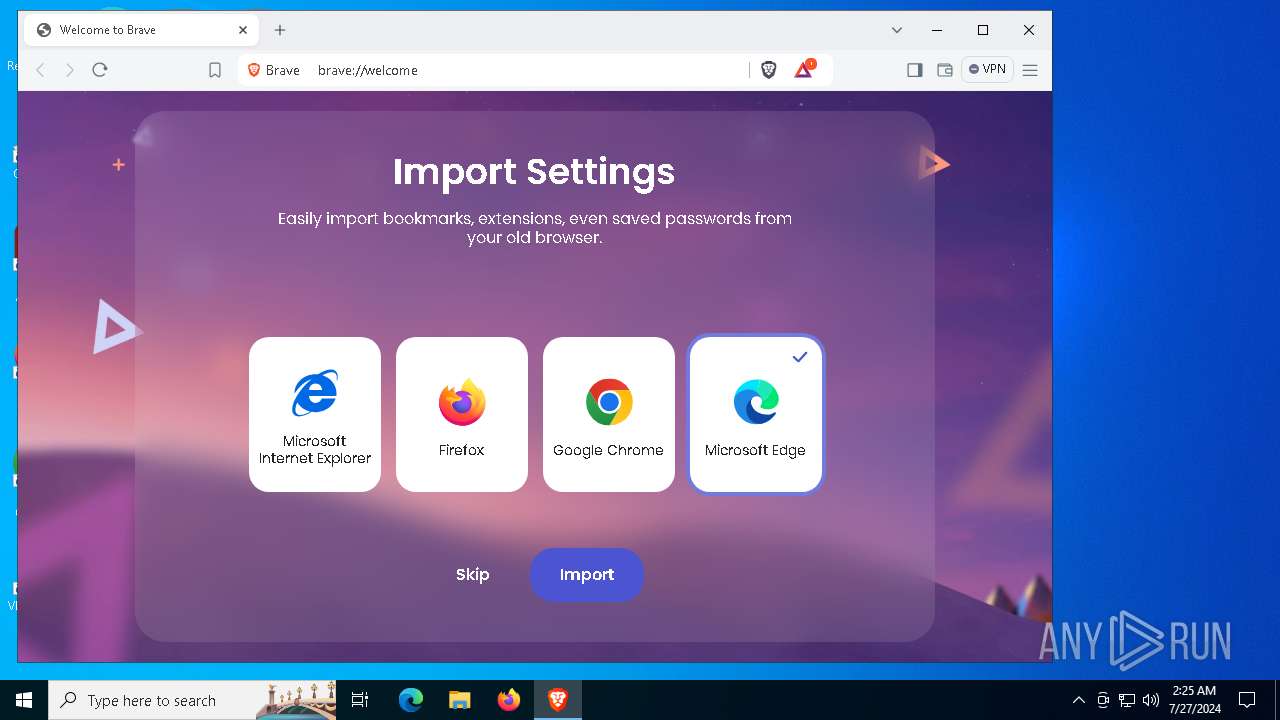Click Brave icon in taskbar

tap(558, 700)
